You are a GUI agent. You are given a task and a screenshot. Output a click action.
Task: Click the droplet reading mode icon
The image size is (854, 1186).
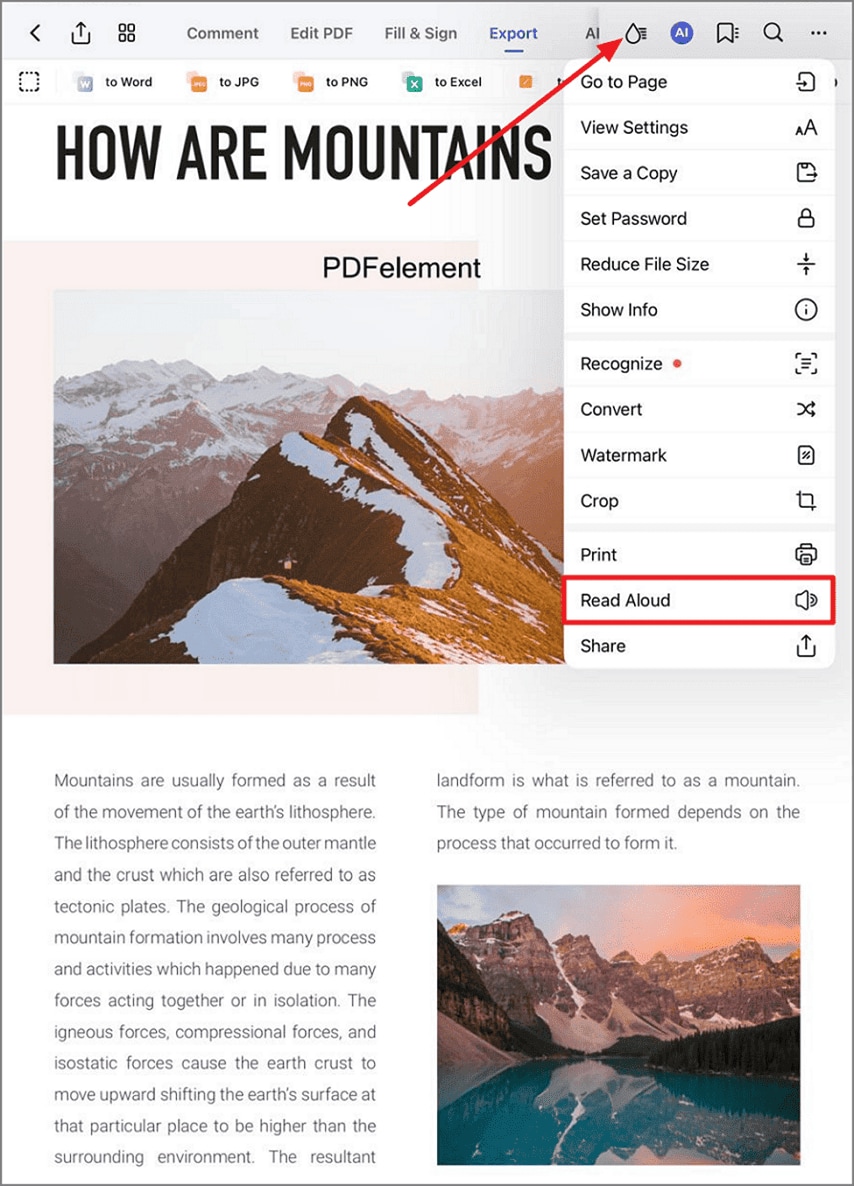point(635,33)
